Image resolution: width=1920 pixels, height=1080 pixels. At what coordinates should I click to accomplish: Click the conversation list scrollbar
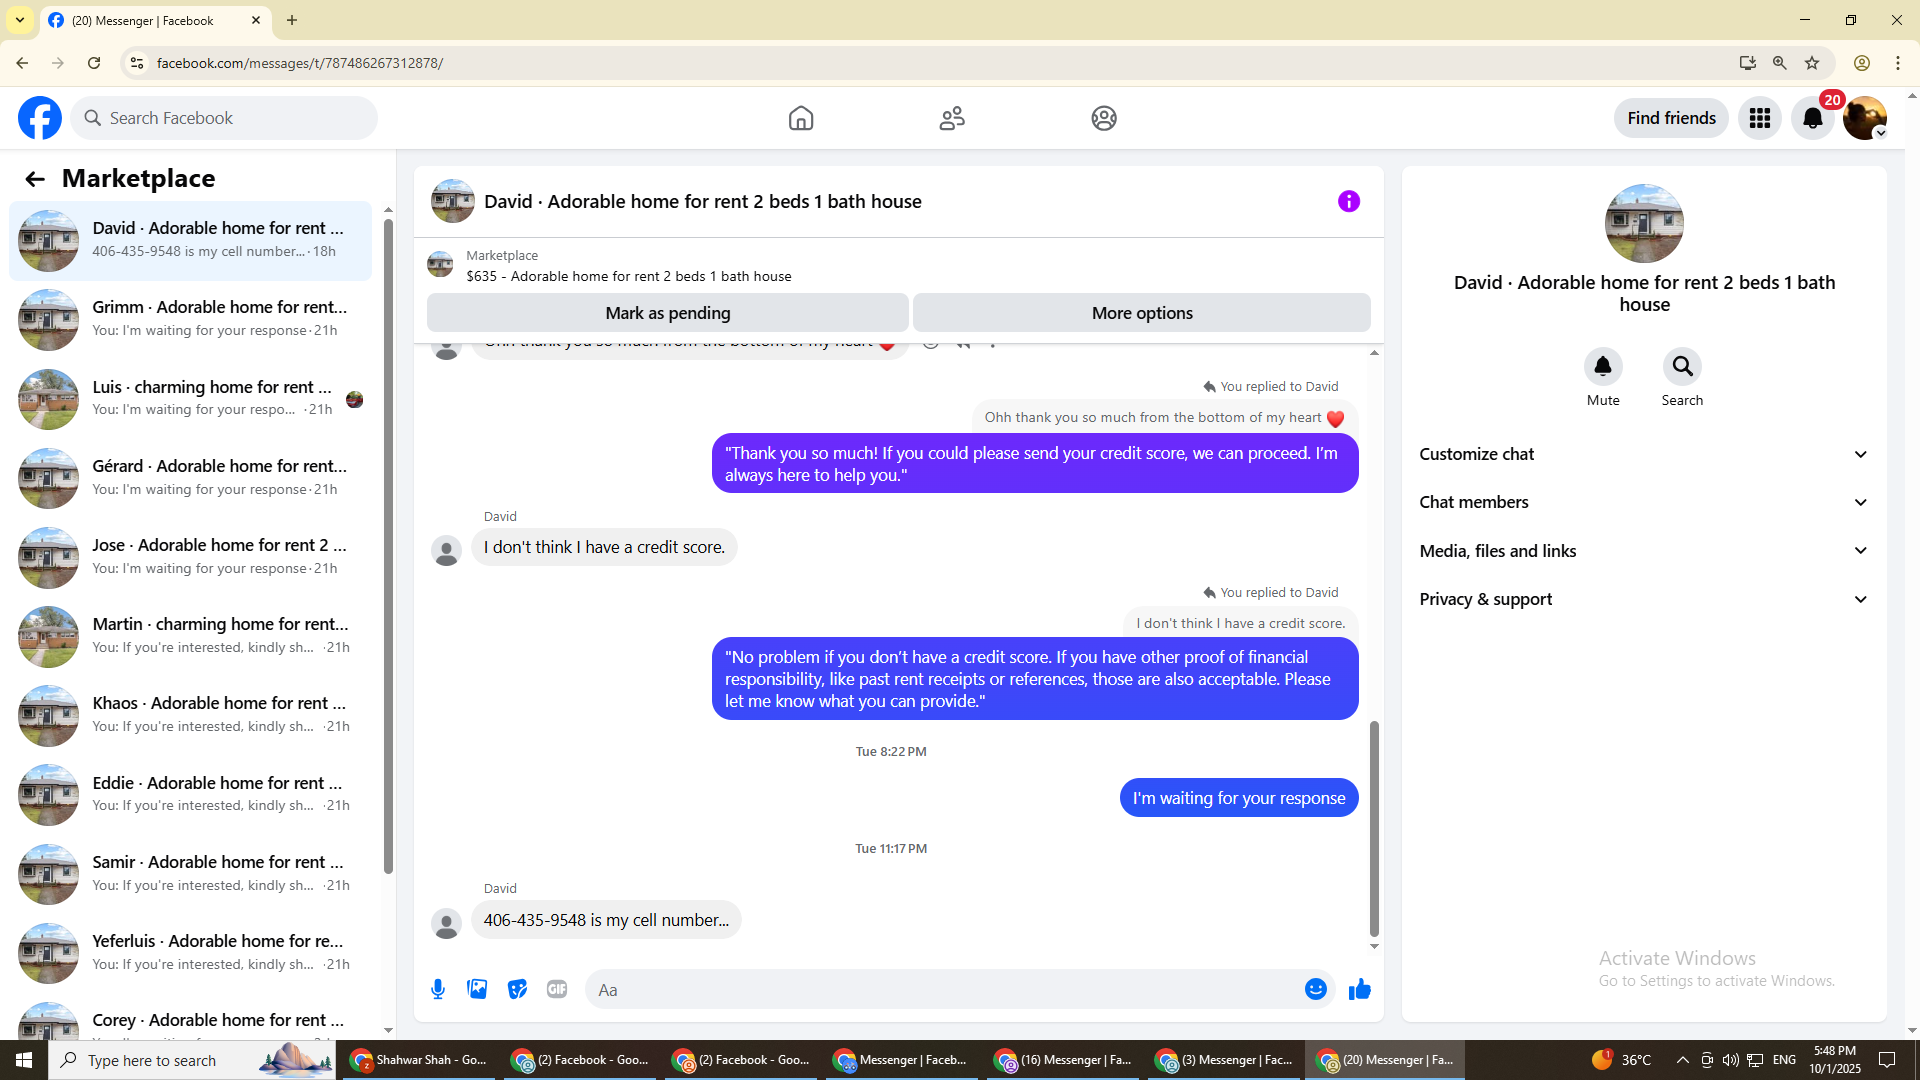[x=388, y=545]
